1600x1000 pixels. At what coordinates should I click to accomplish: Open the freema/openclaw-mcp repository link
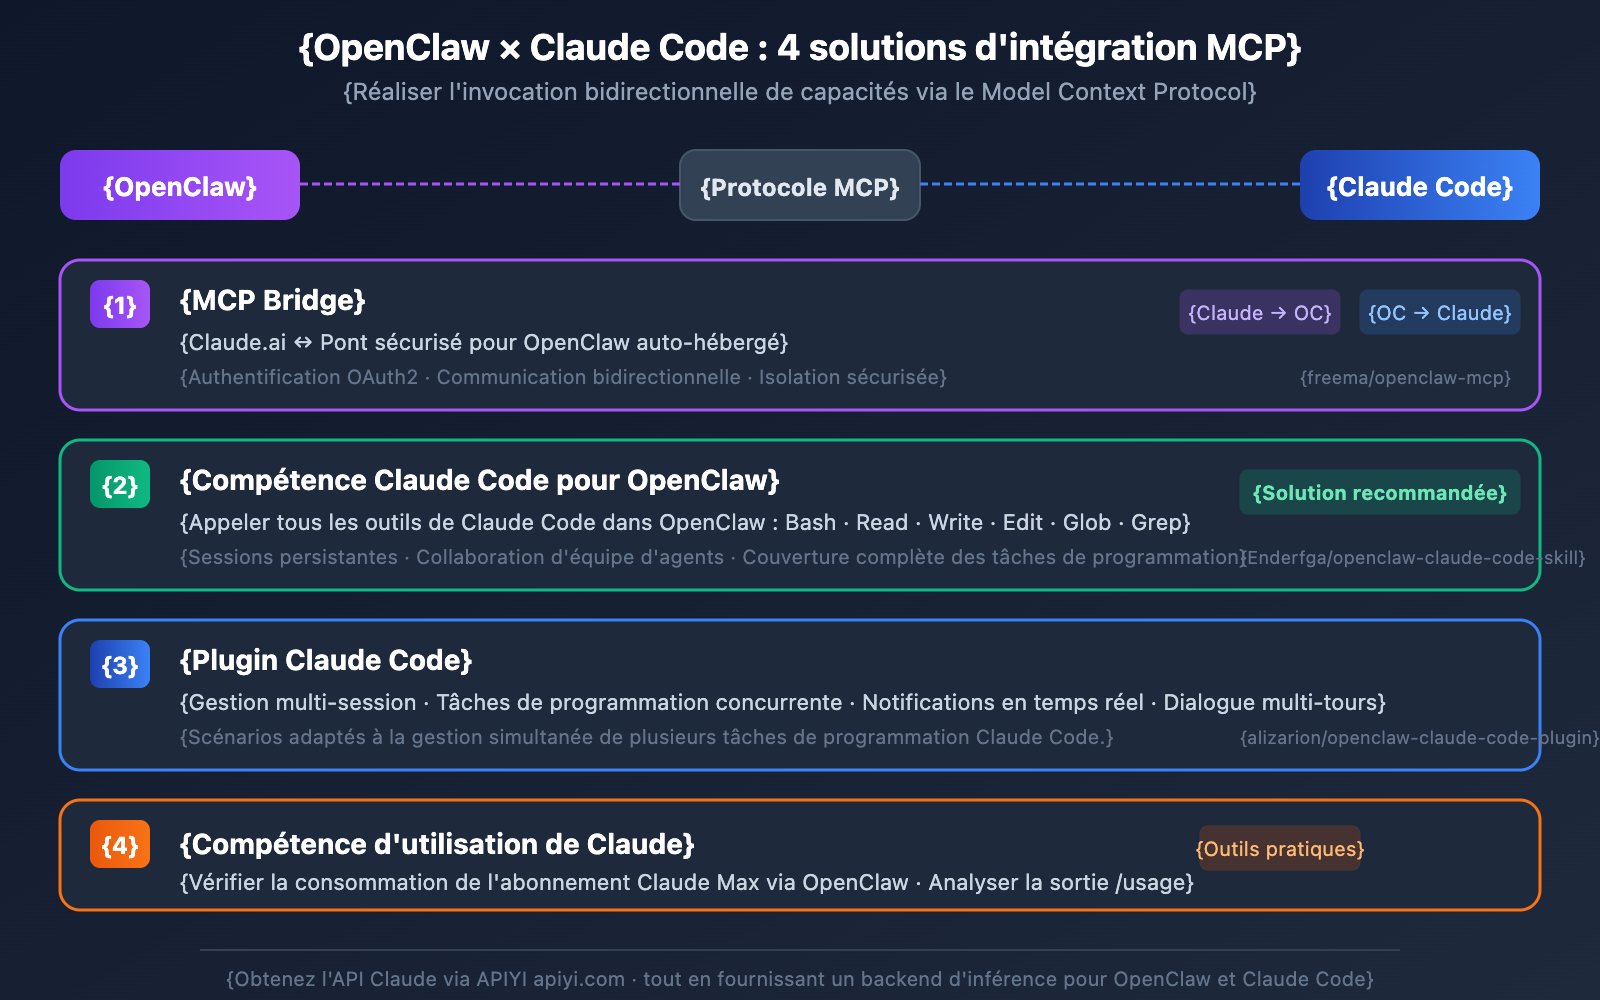tap(1405, 378)
